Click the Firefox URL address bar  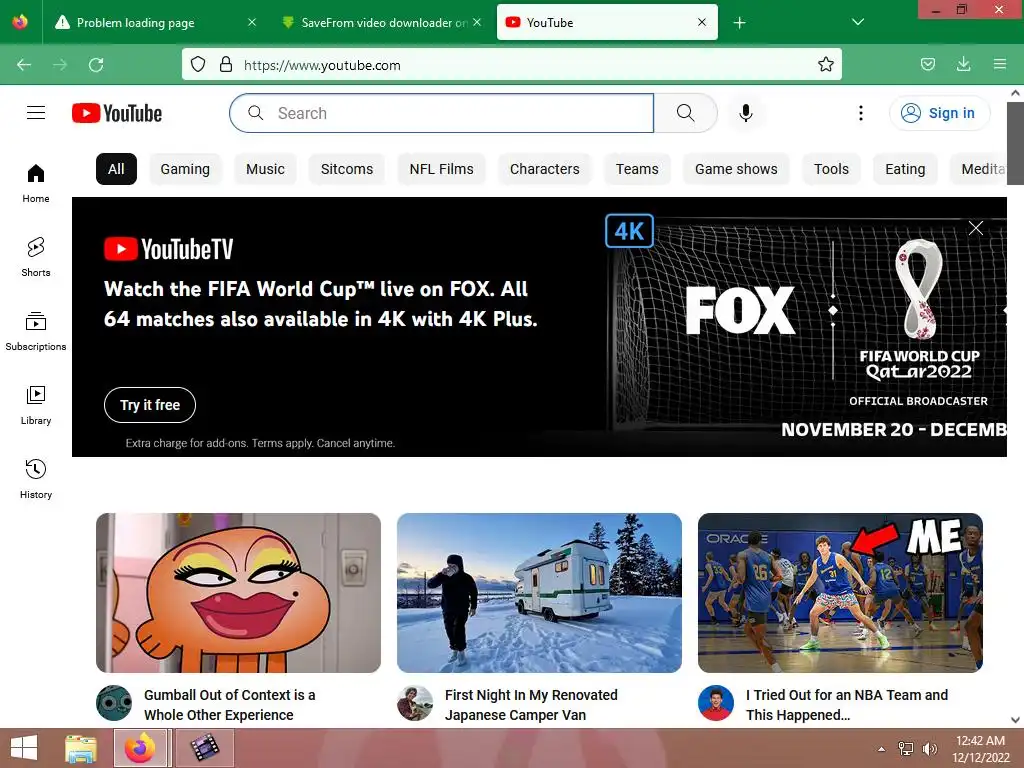pos(511,65)
